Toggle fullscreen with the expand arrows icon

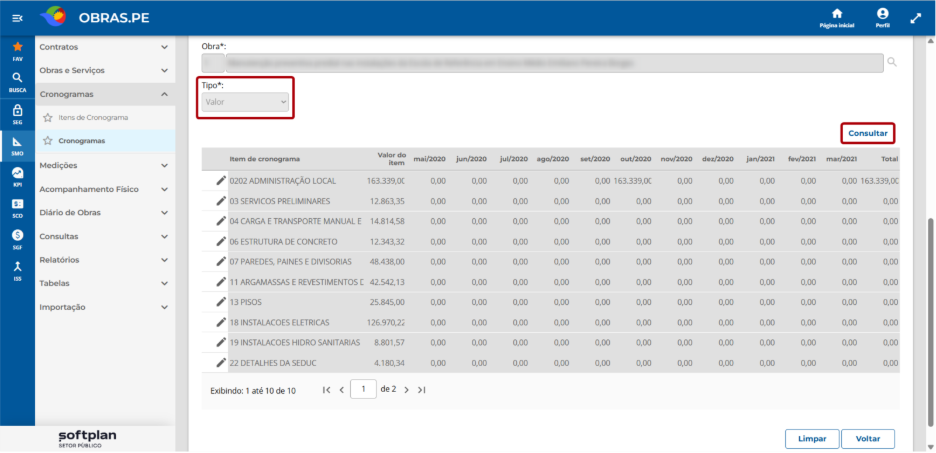pyautogui.click(x=916, y=19)
